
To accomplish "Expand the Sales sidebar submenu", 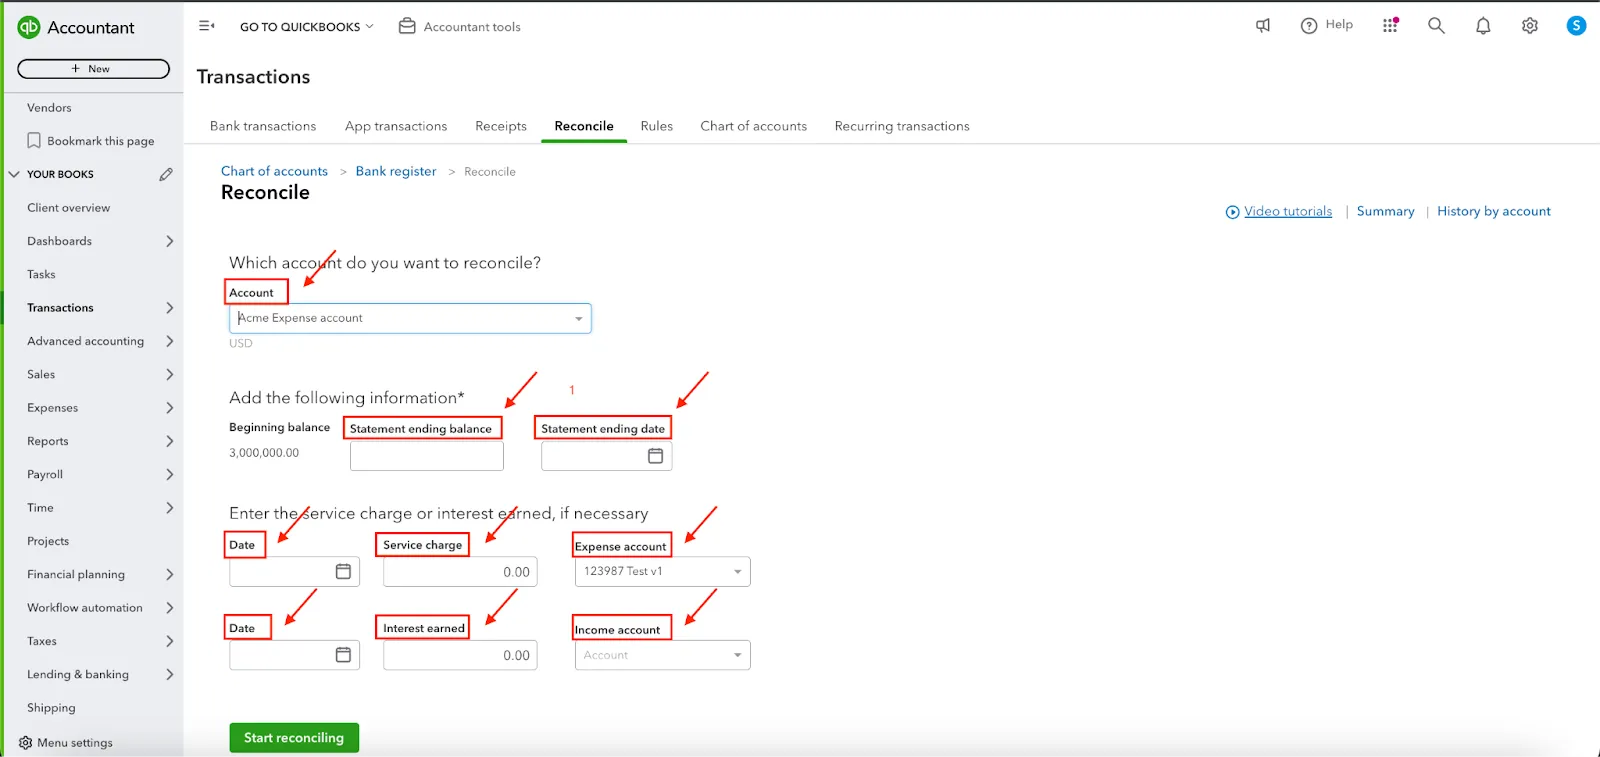I will click(x=169, y=374).
